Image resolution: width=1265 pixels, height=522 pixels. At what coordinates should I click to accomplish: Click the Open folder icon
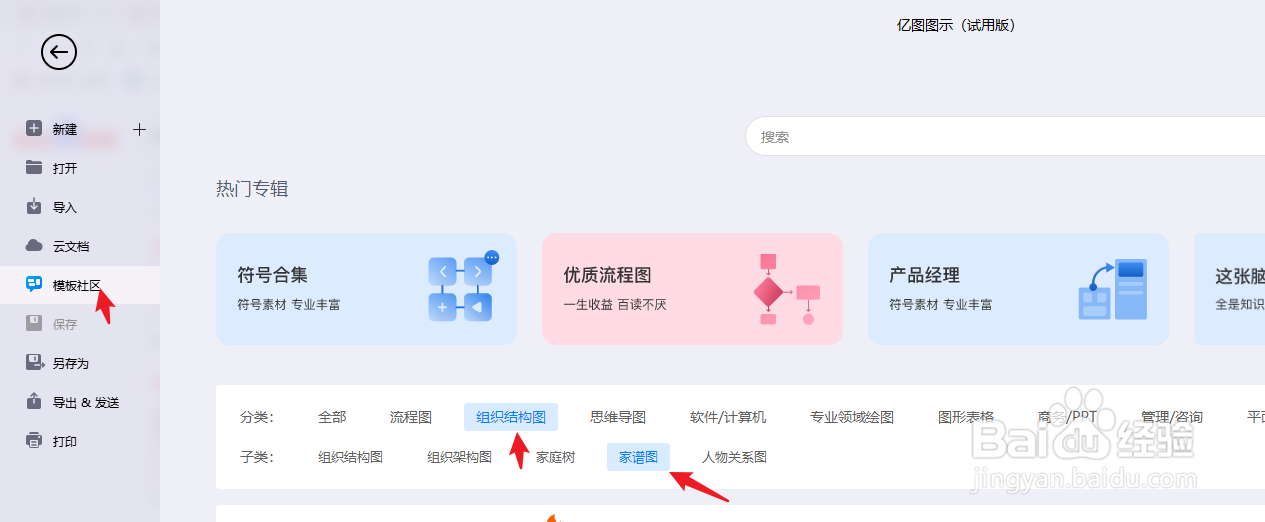(x=34, y=167)
